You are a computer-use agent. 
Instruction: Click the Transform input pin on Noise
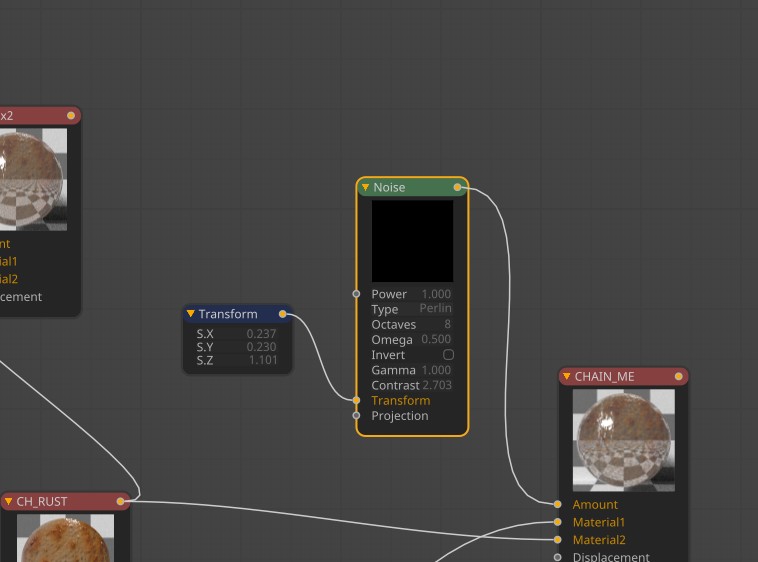[x=356, y=400]
